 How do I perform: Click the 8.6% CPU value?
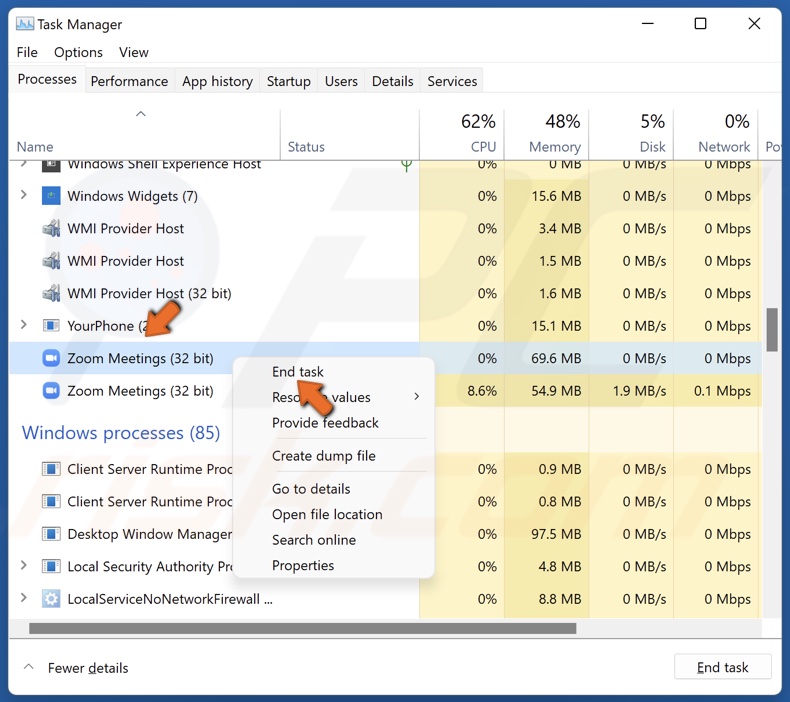[482, 391]
